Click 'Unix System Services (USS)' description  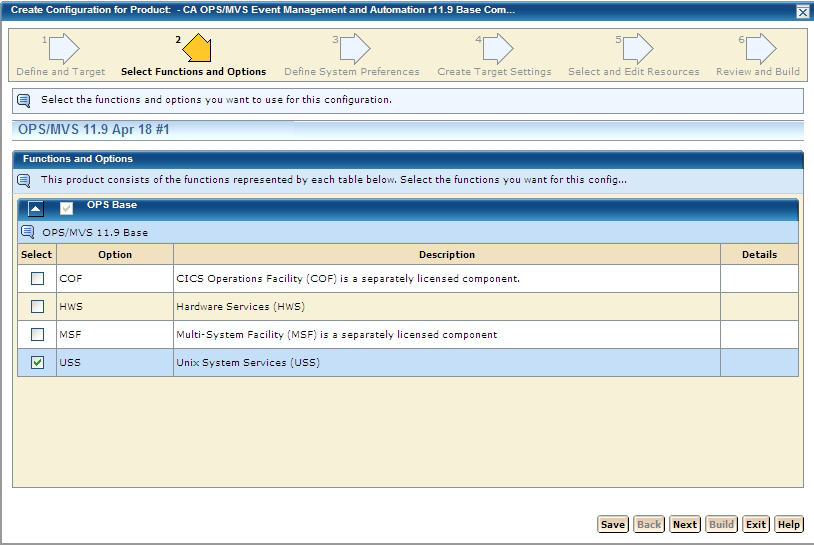(x=248, y=362)
